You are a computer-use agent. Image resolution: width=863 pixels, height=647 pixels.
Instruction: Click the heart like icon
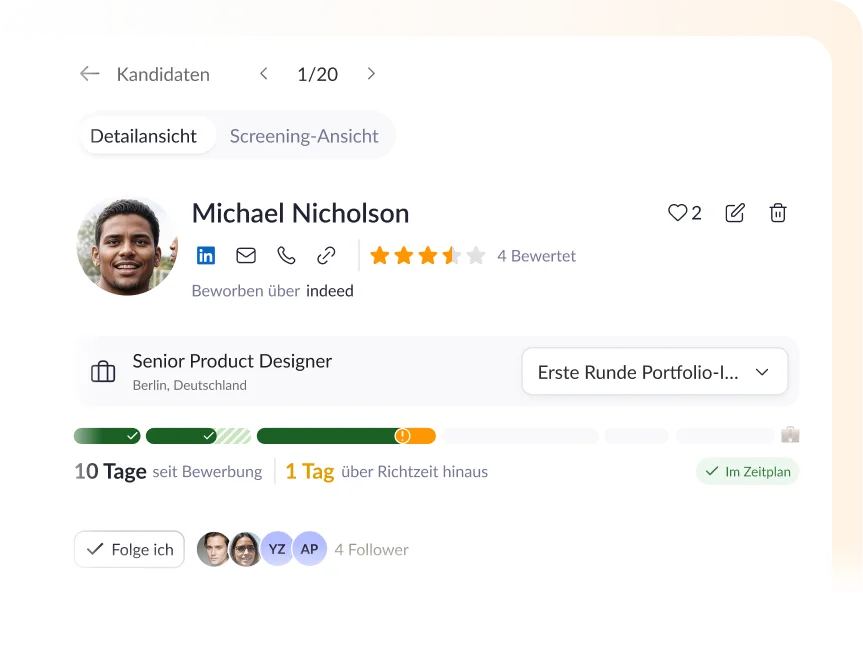[678, 212]
